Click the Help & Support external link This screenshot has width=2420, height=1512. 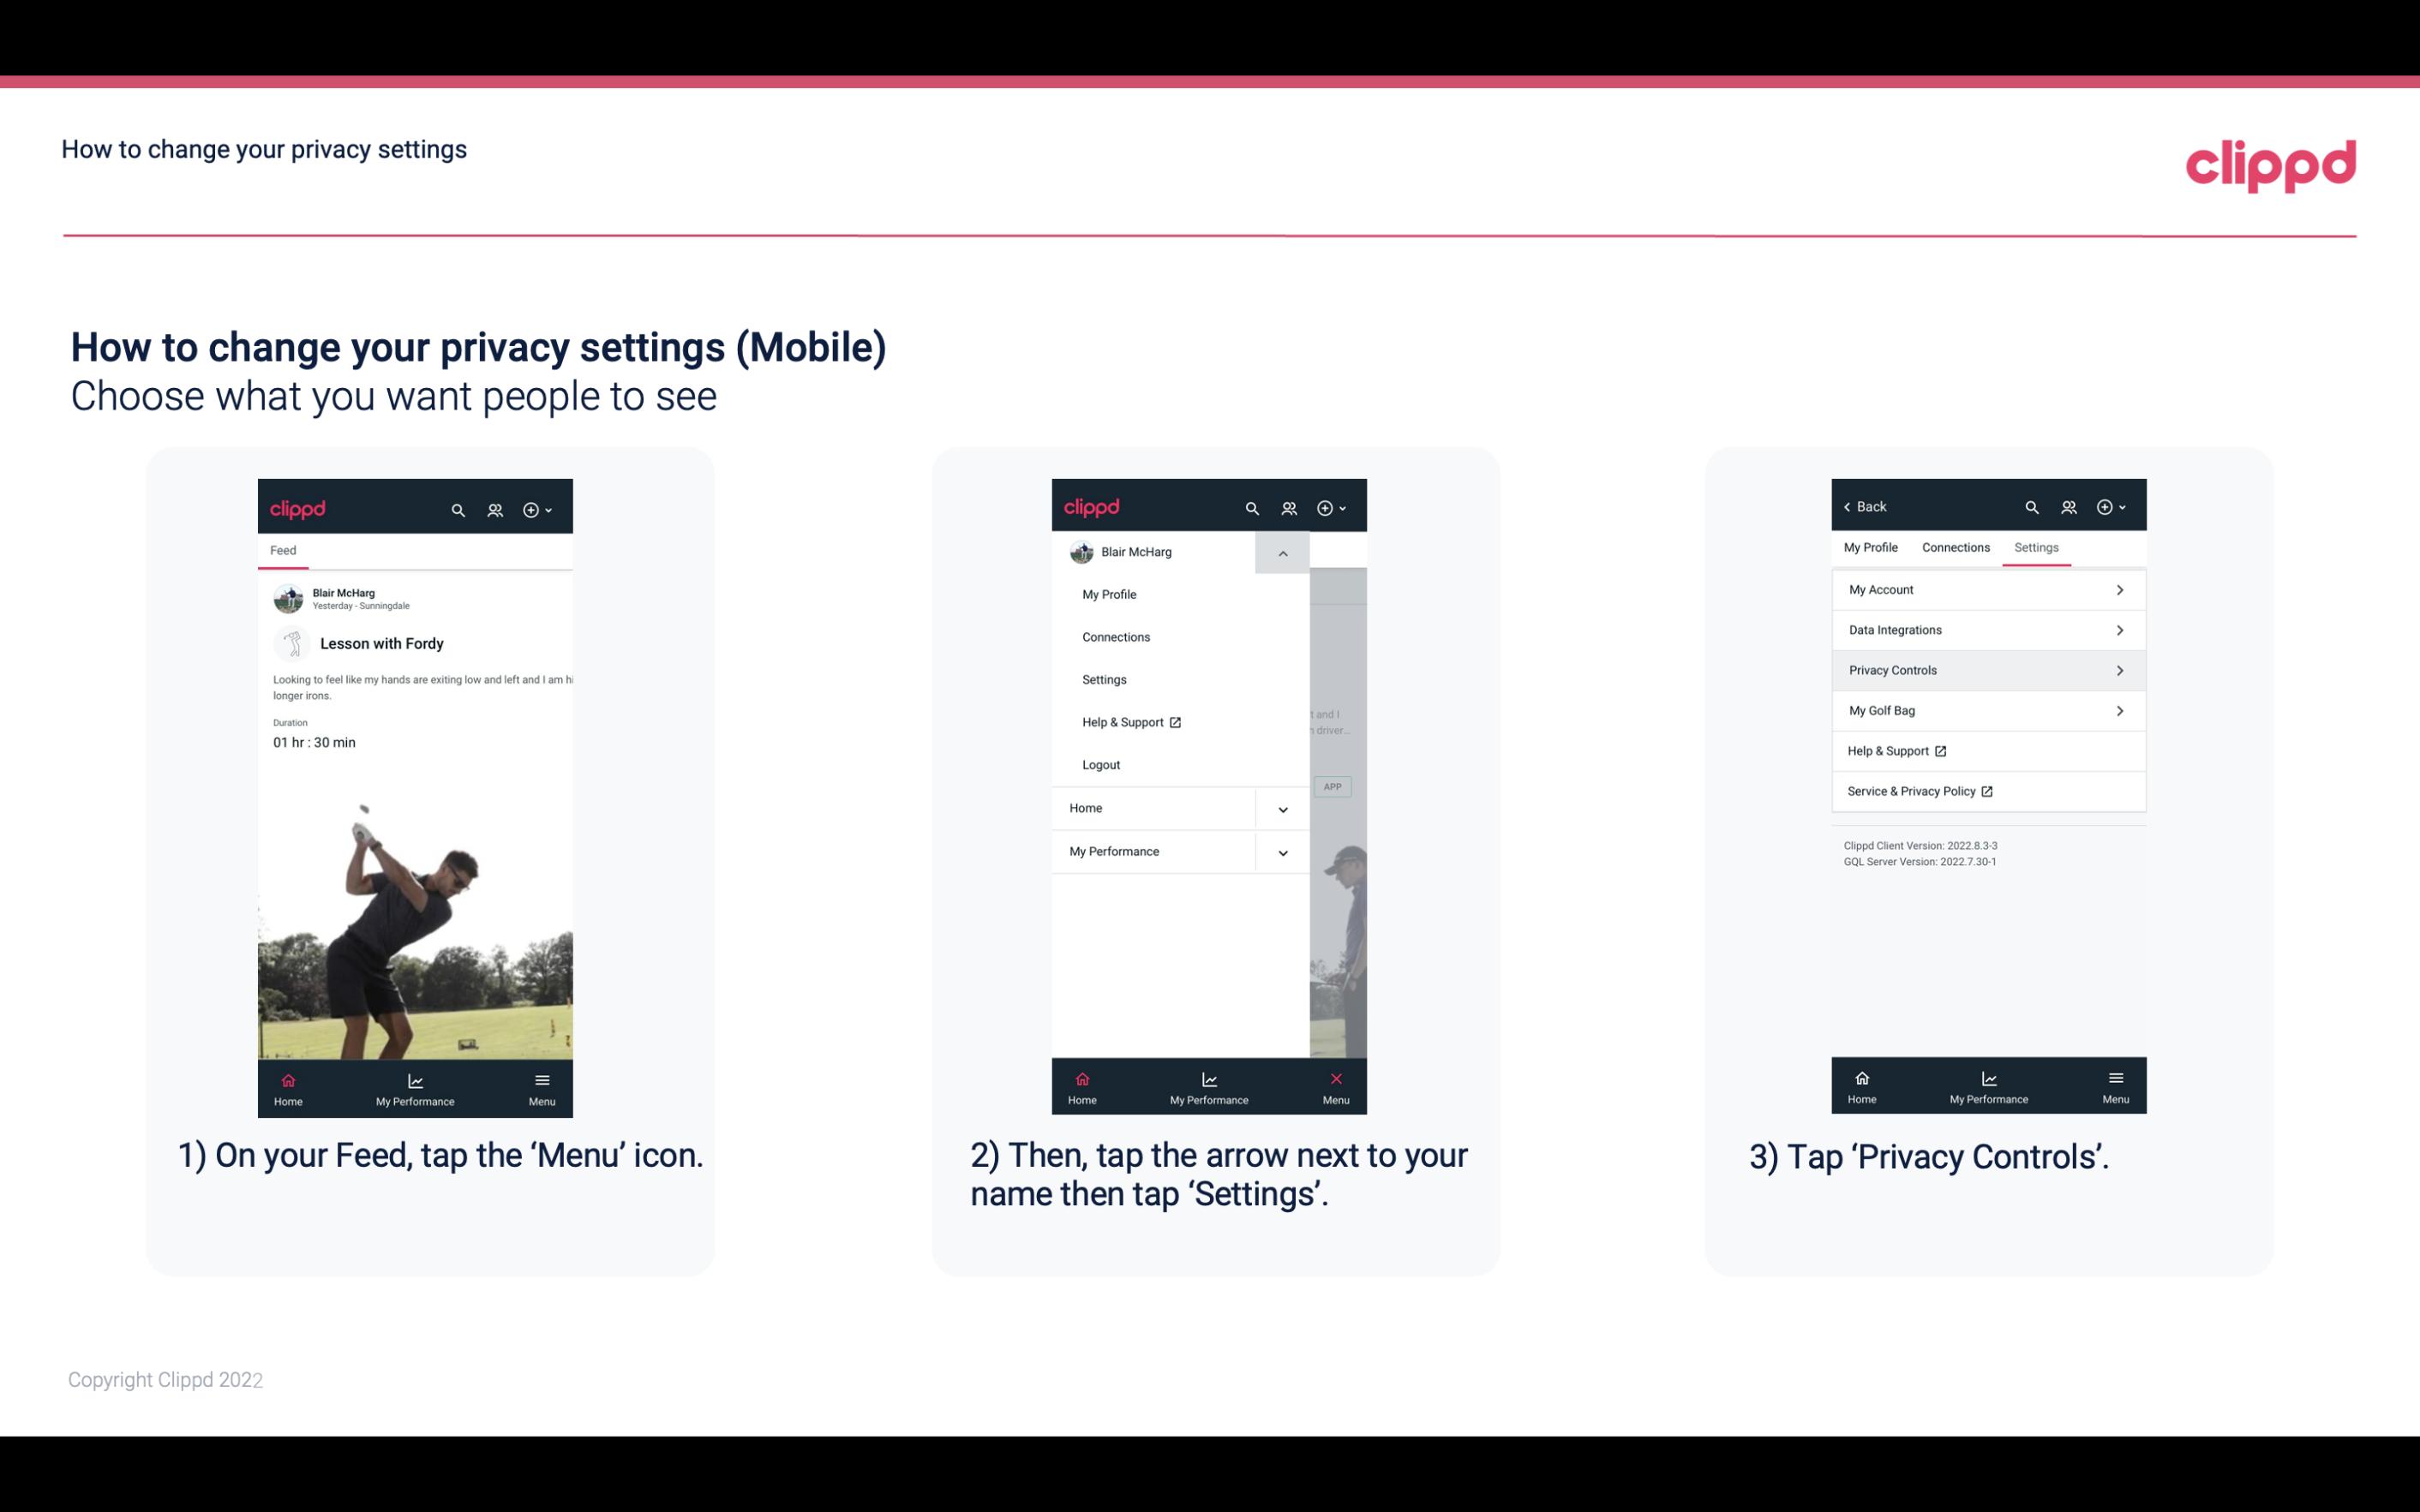click(x=1897, y=750)
